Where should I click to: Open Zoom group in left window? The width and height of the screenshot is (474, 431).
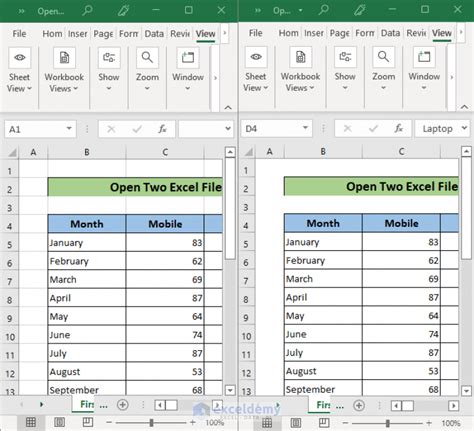tap(147, 70)
